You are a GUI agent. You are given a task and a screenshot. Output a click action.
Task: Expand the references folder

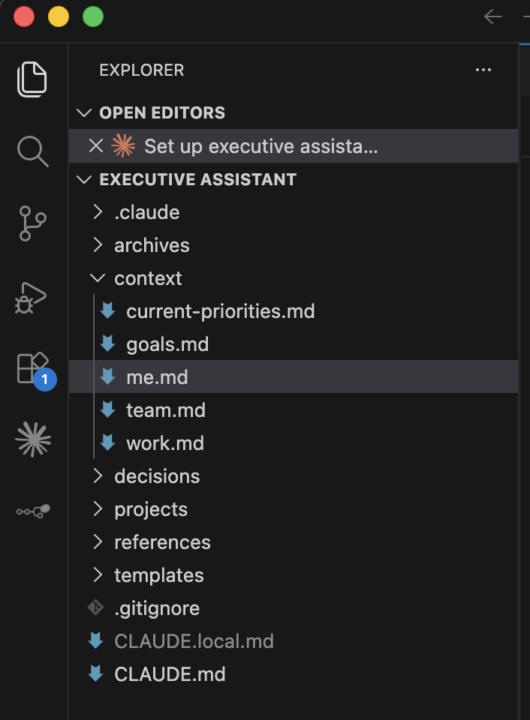(x=97, y=542)
